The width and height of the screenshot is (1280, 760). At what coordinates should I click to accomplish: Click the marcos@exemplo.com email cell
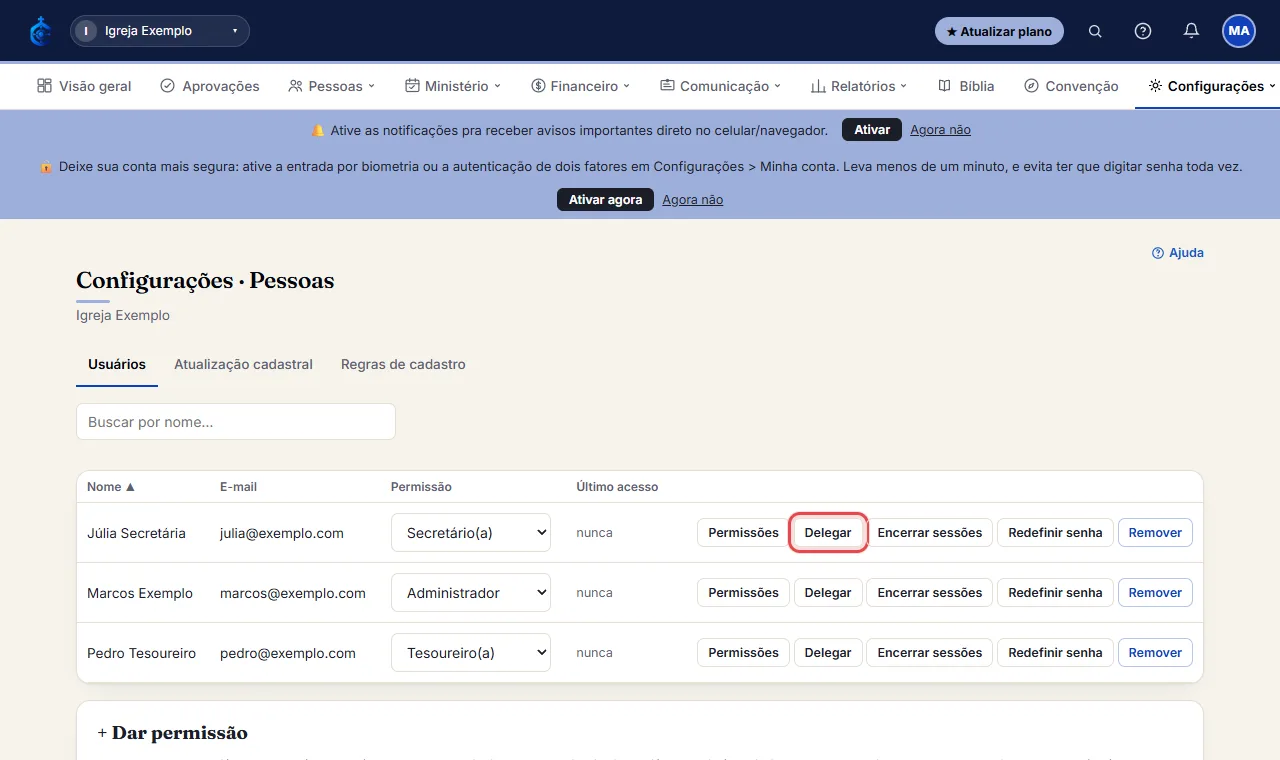(x=293, y=593)
